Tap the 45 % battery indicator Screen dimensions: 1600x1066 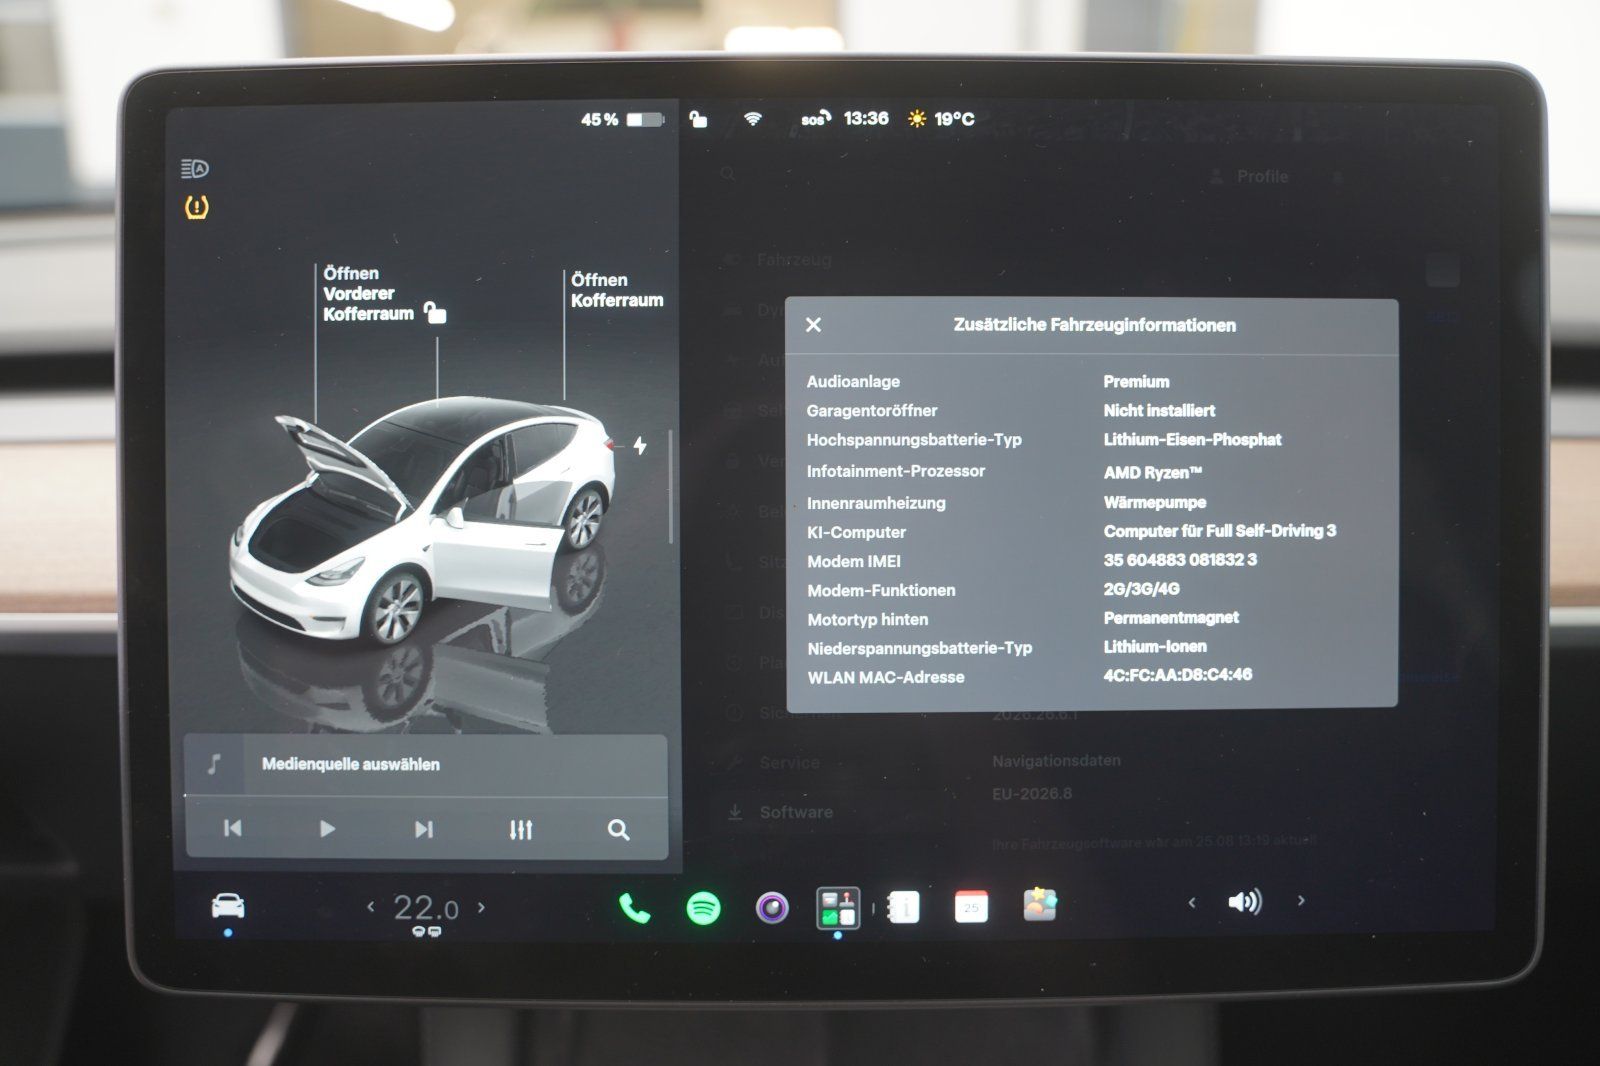coord(622,120)
